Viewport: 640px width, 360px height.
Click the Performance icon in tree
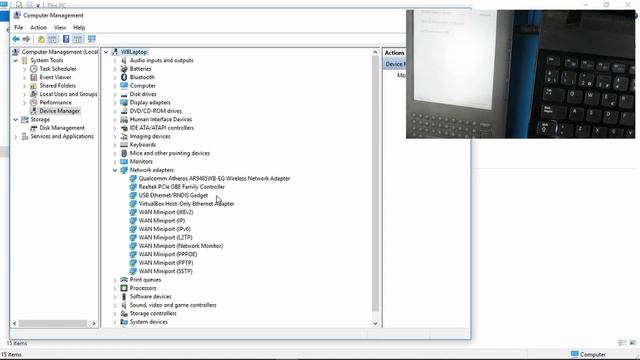click(x=34, y=102)
